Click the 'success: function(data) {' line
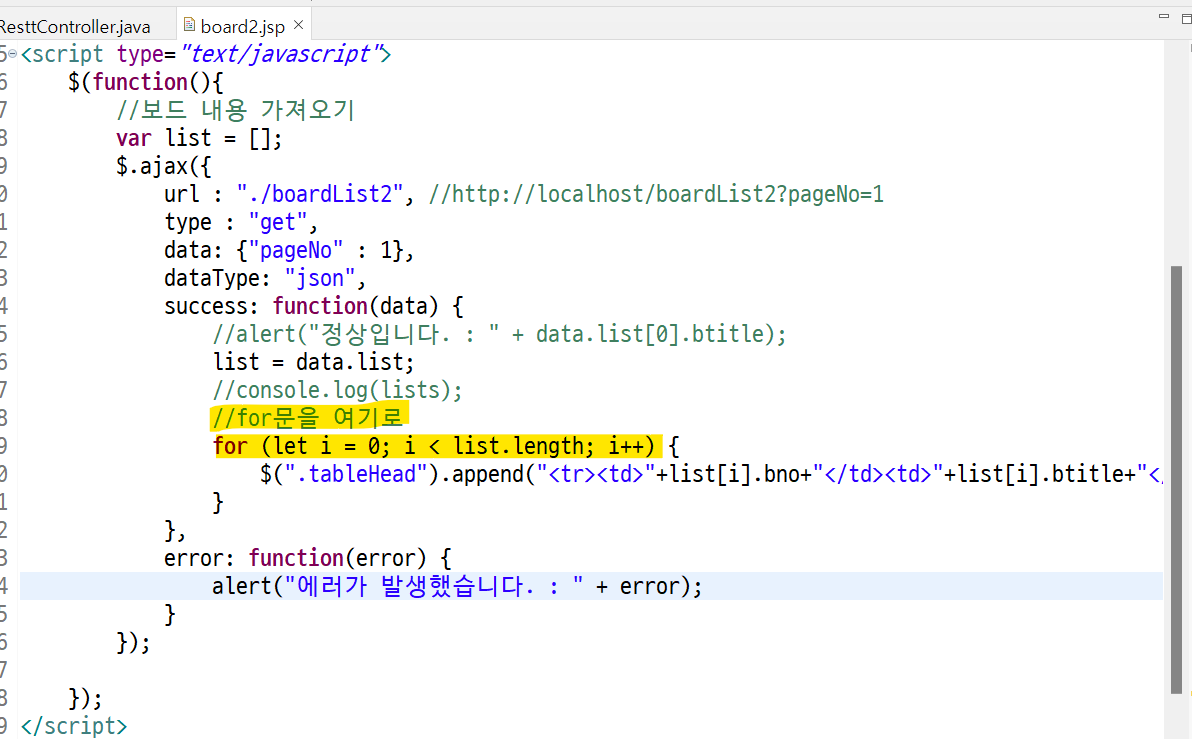 tap(314, 306)
